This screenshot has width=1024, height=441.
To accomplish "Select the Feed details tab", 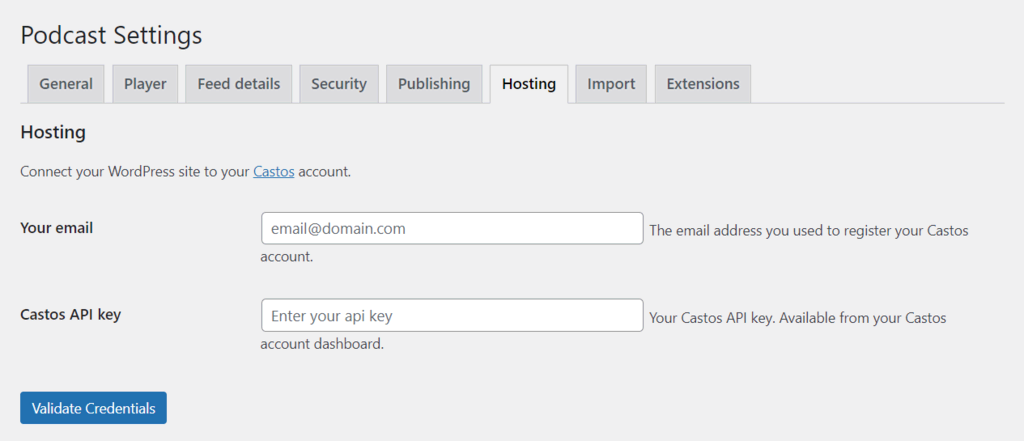I will coord(238,84).
